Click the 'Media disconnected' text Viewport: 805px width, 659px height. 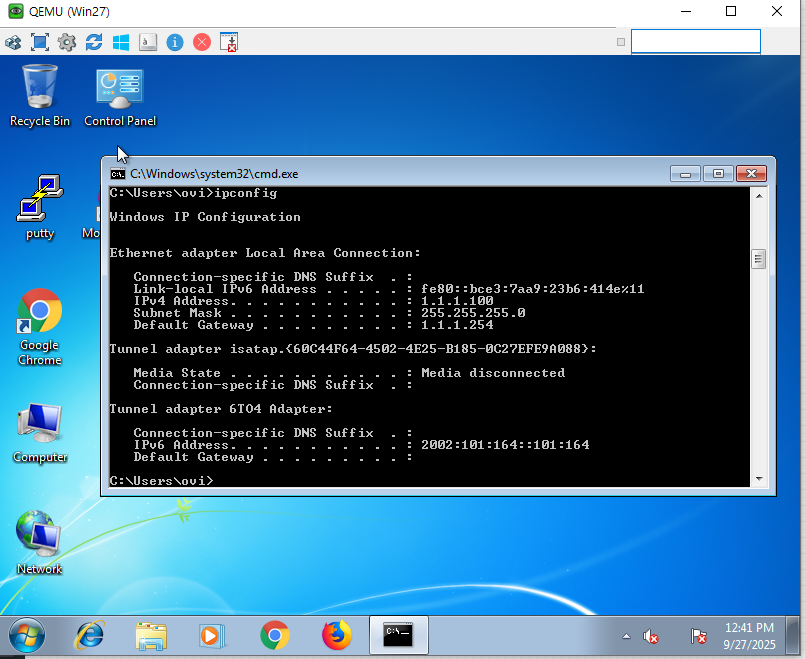493,373
